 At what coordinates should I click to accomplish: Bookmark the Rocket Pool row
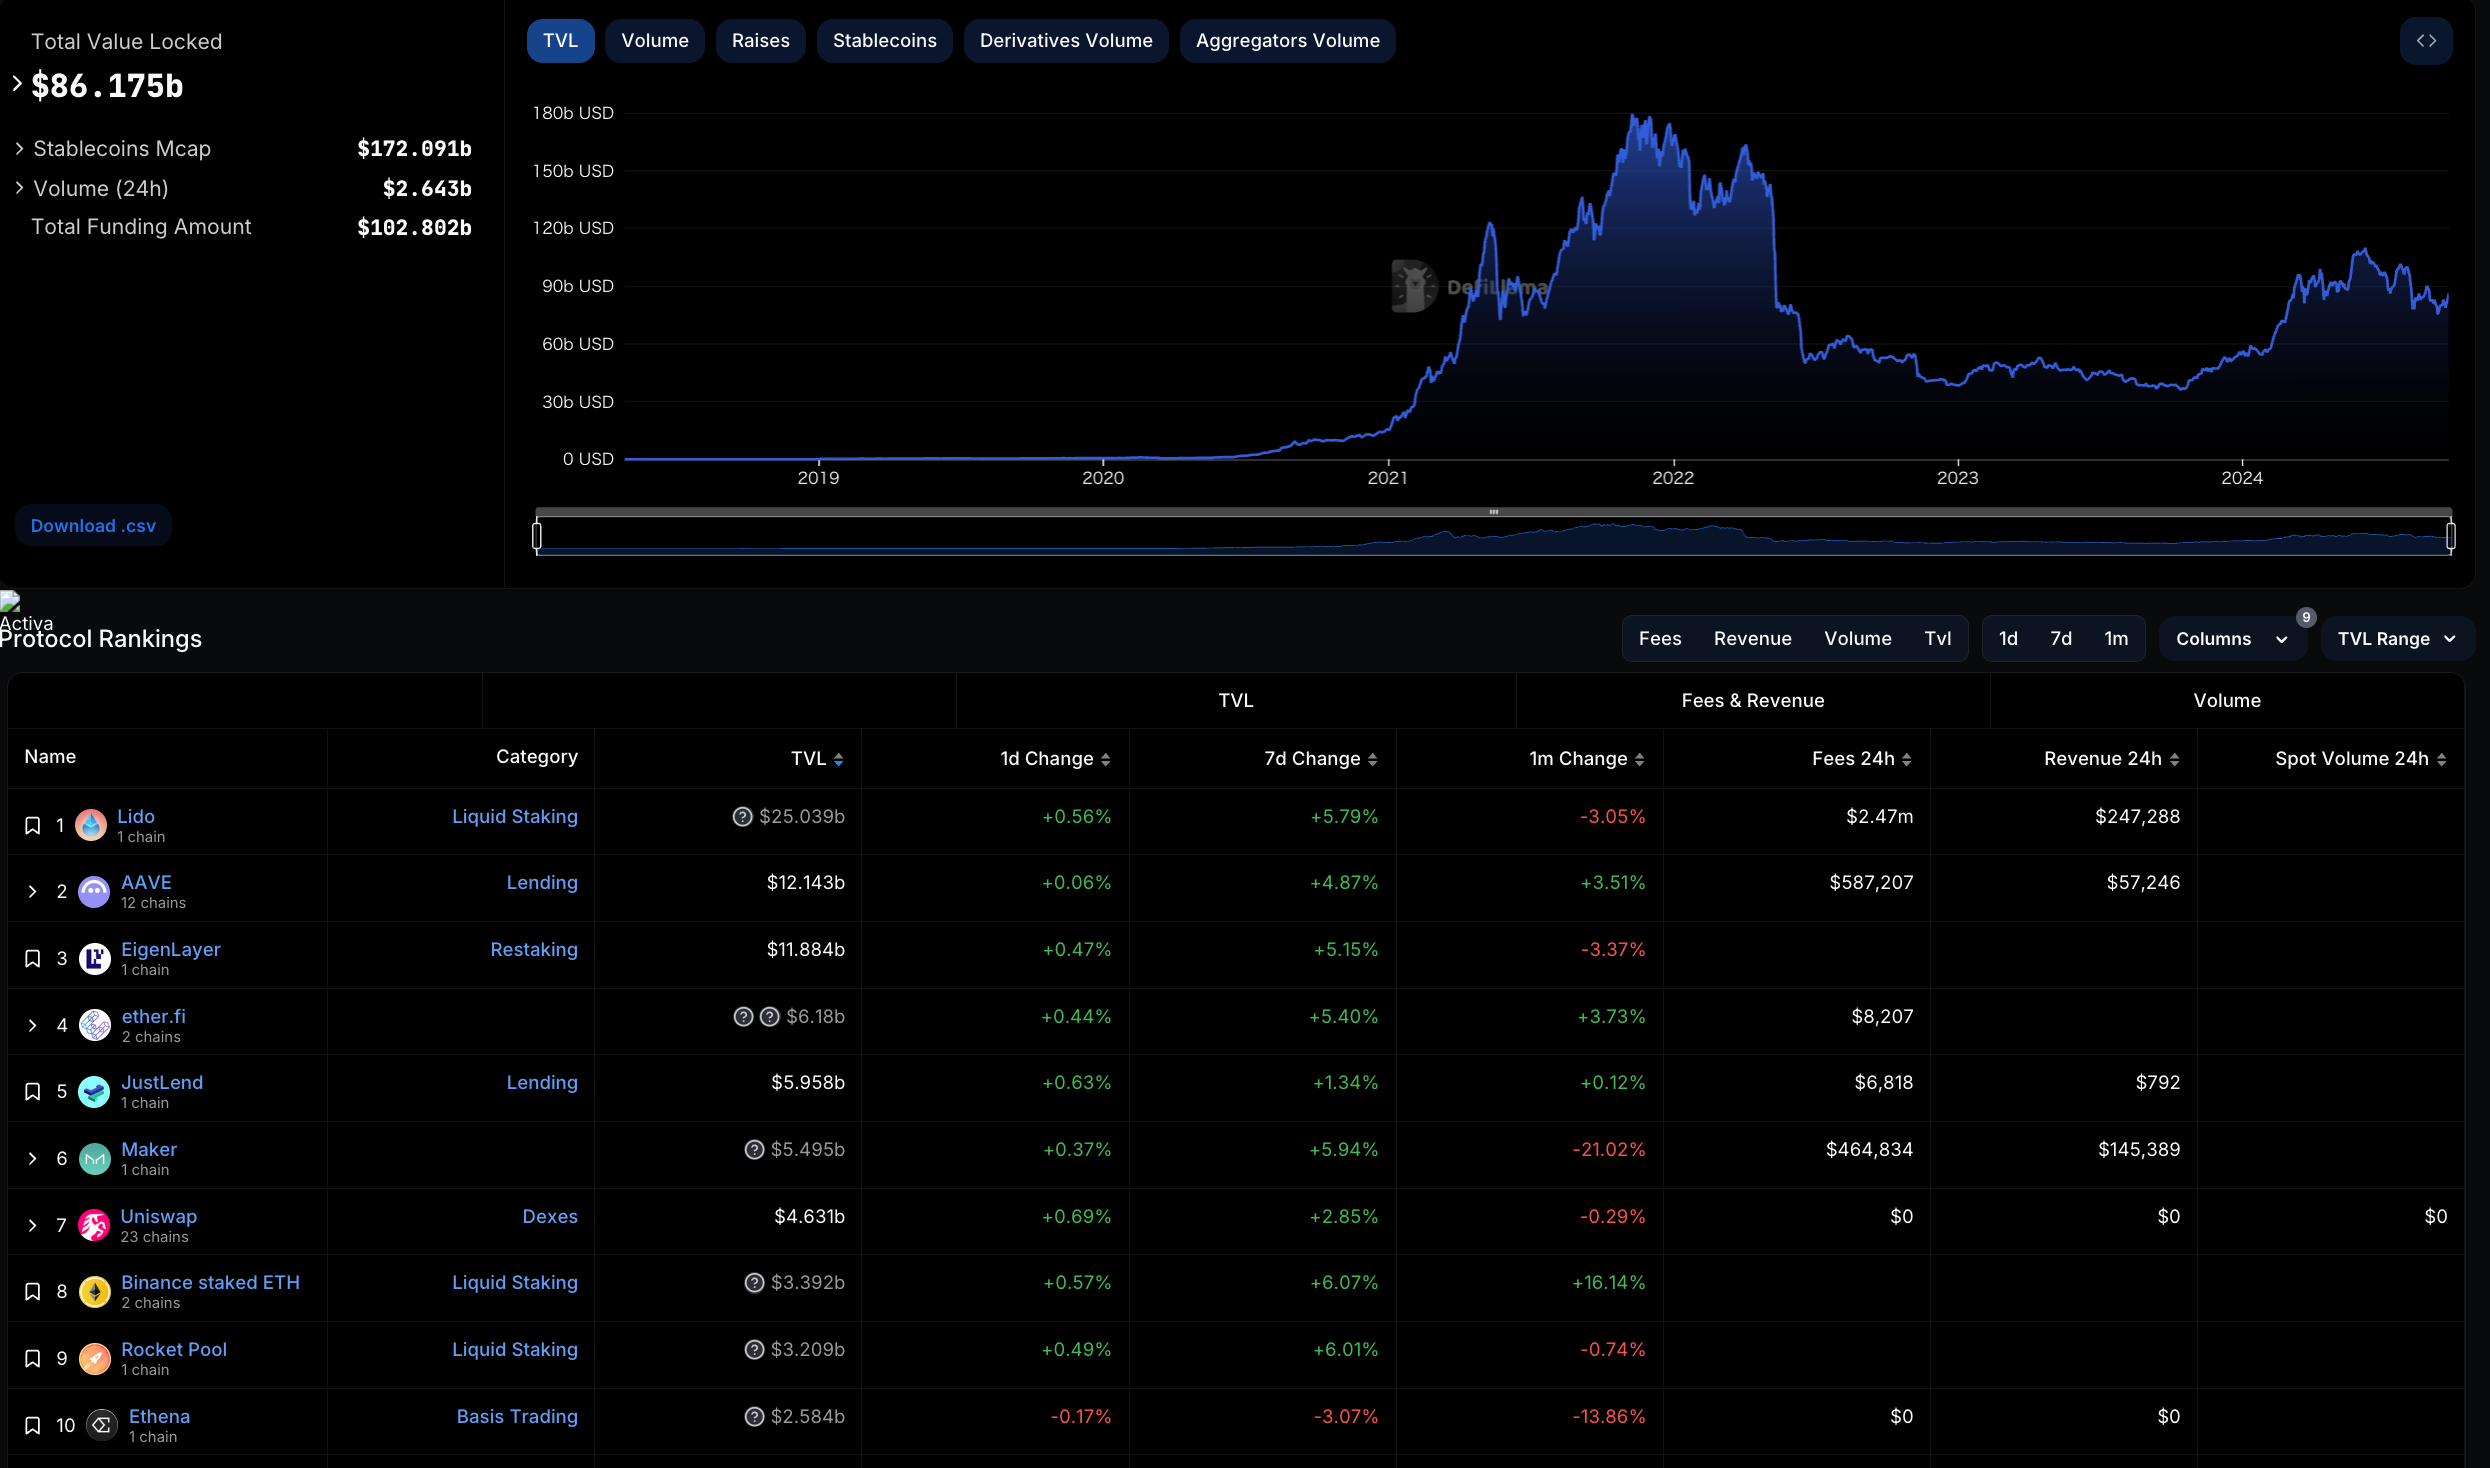(33, 1359)
